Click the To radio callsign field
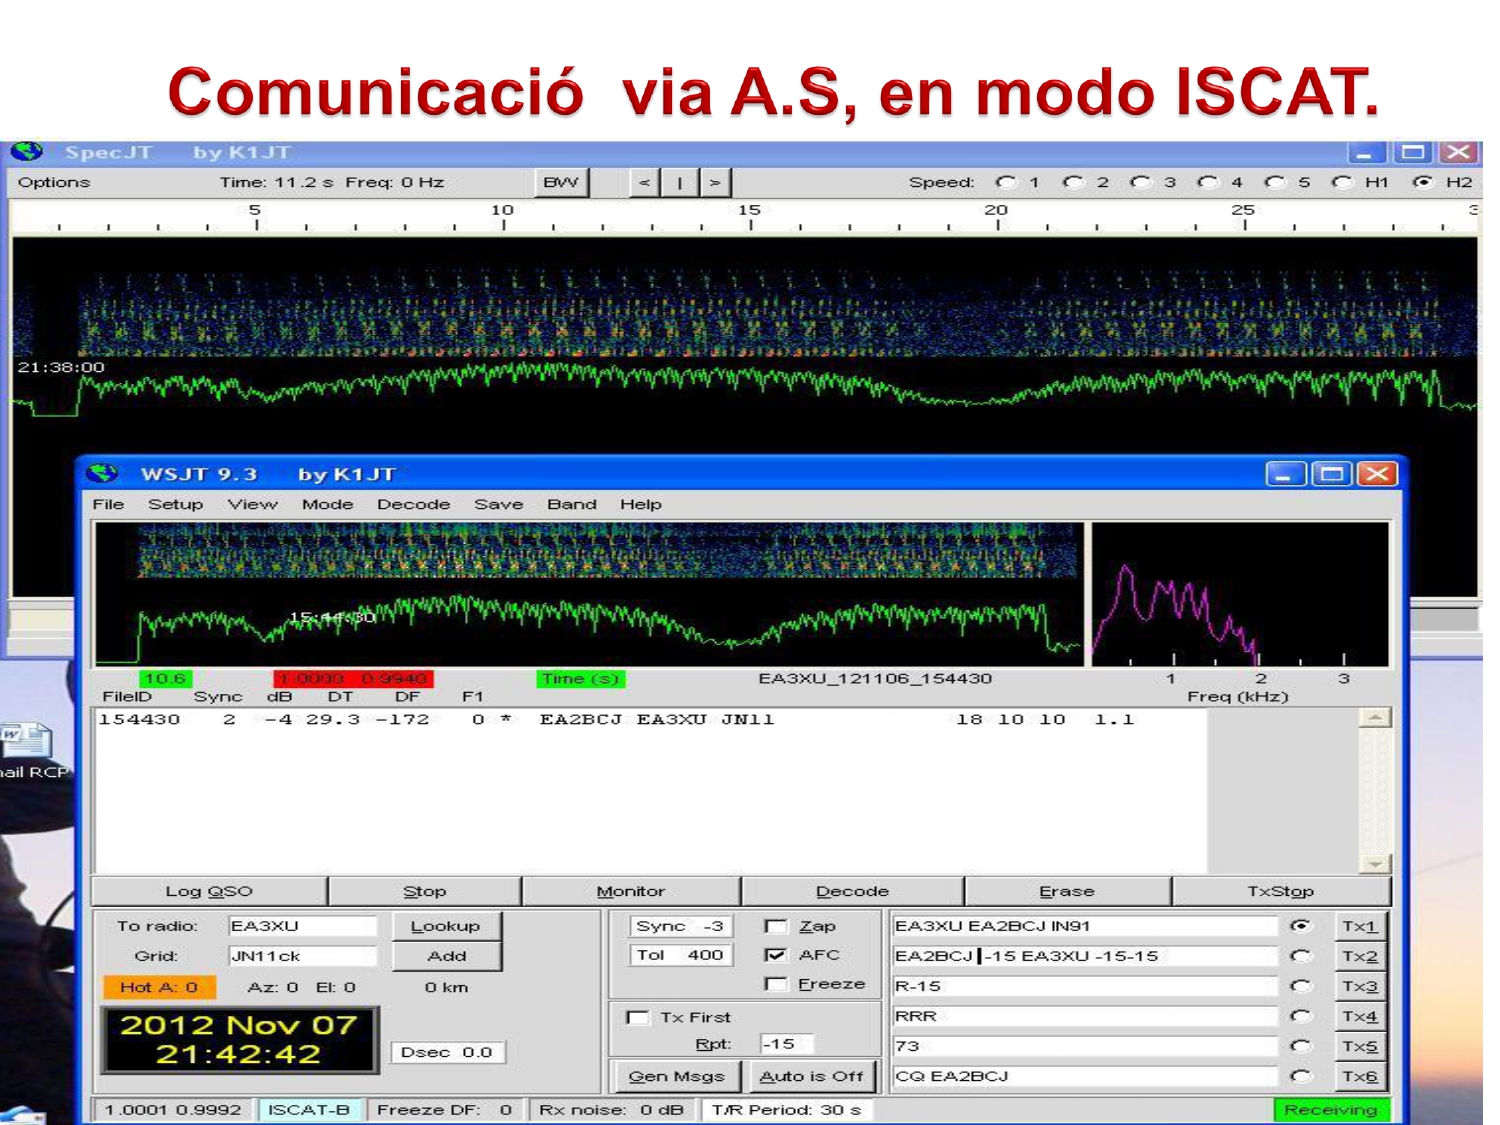 click(x=301, y=926)
